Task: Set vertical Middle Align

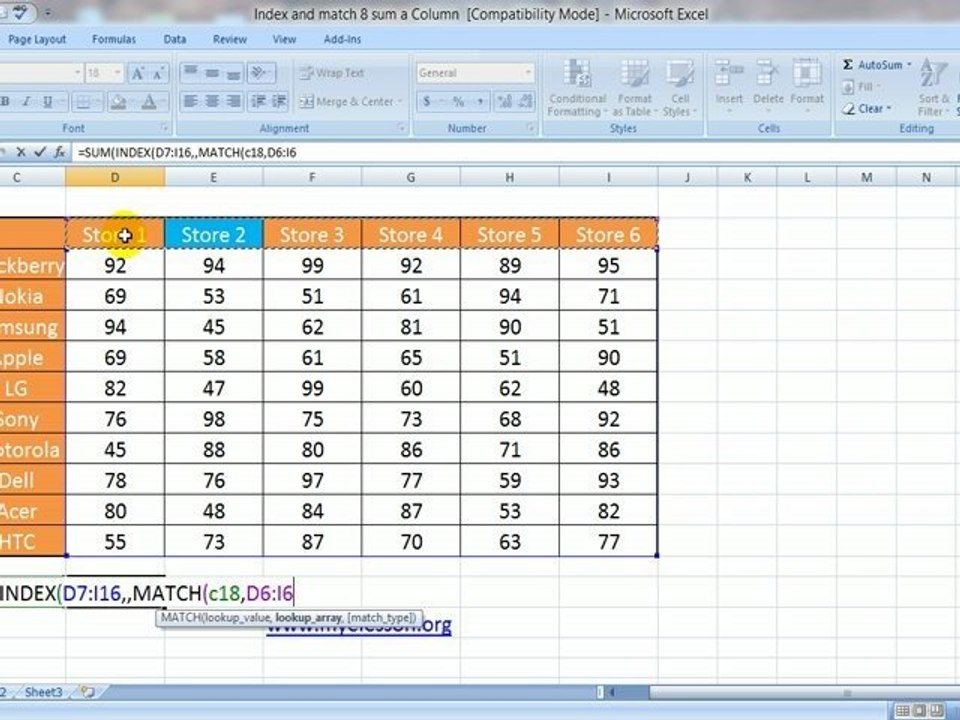Action: click(212, 73)
